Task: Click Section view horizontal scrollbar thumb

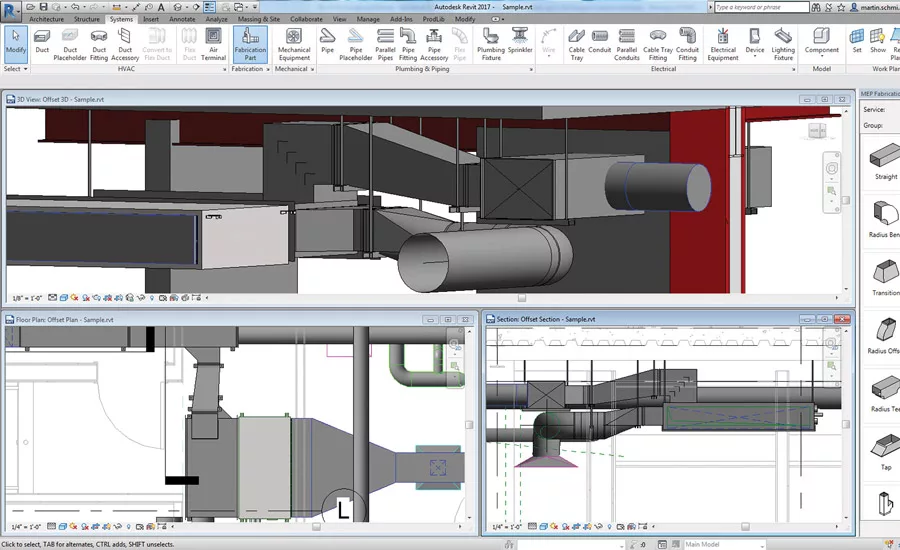Action: tap(744, 526)
